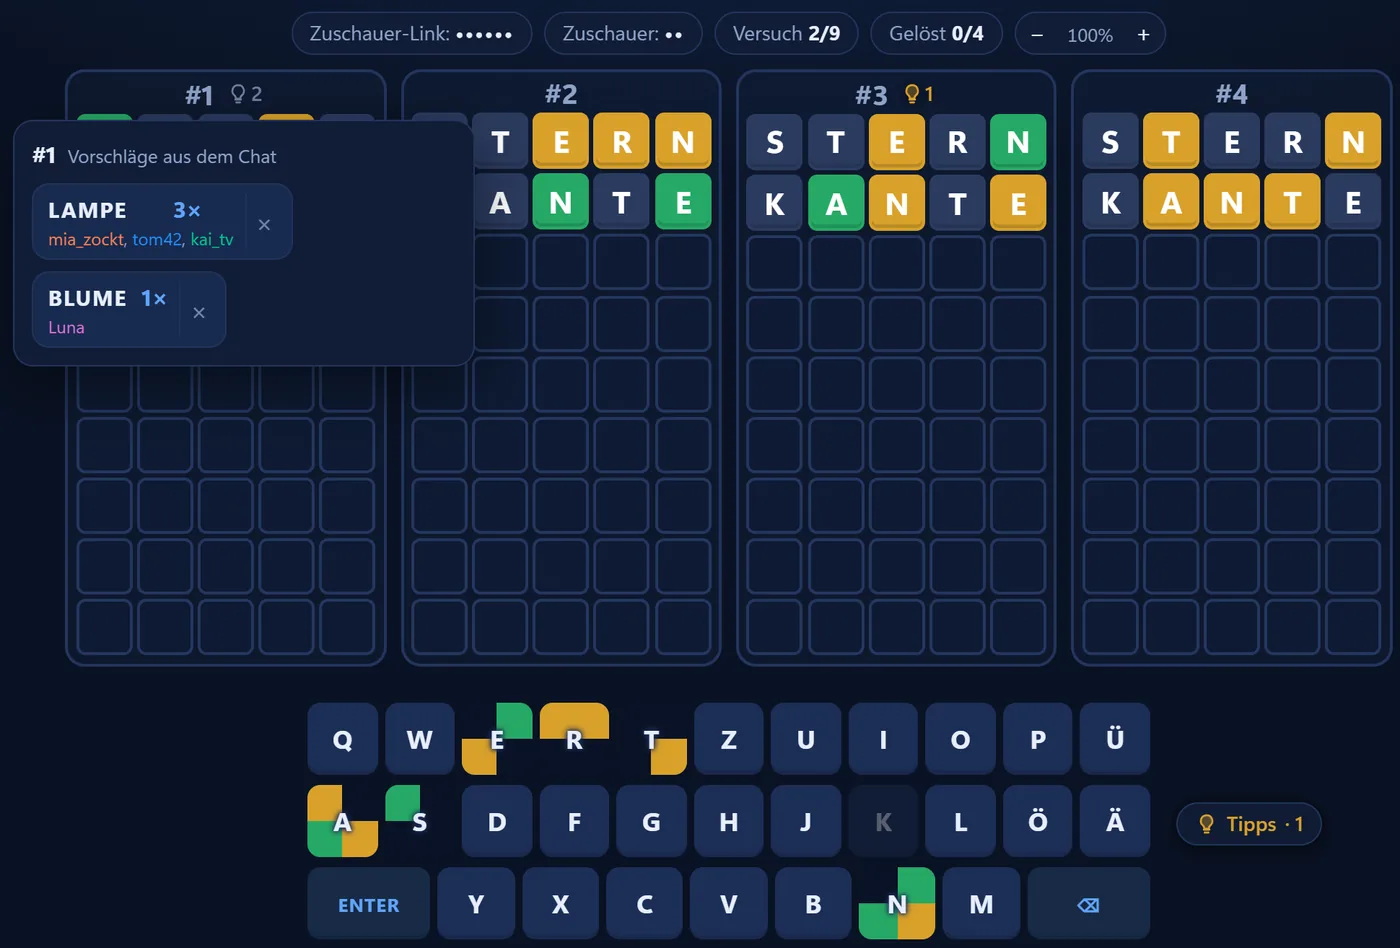The height and width of the screenshot is (948, 1400).
Task: Submit the guess with ENTER key
Action: point(368,904)
